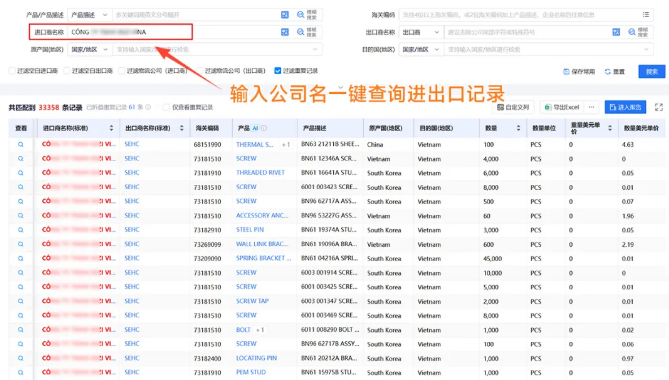Focus the 海关编码 HS code input
The height and width of the screenshot is (380, 669).
tap(521, 15)
